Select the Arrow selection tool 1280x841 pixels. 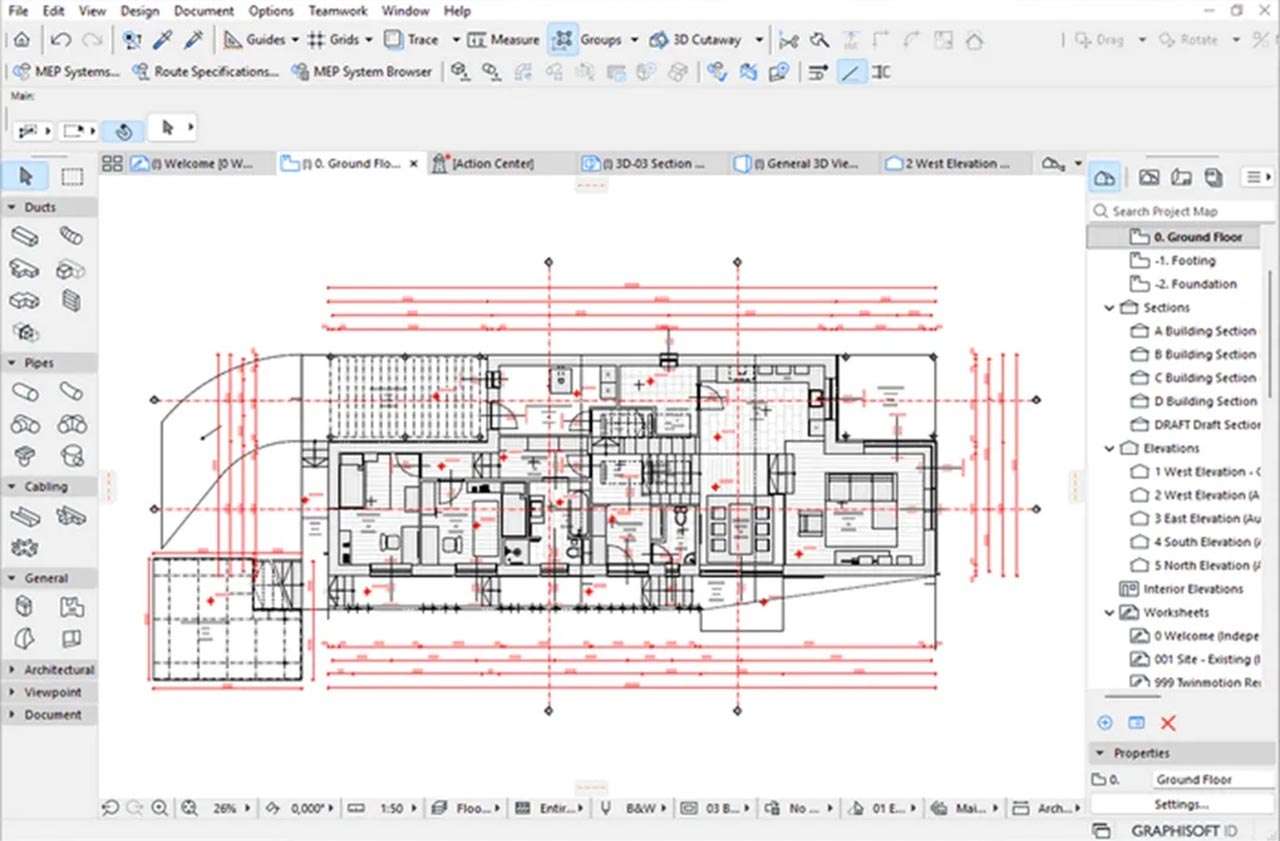click(26, 177)
